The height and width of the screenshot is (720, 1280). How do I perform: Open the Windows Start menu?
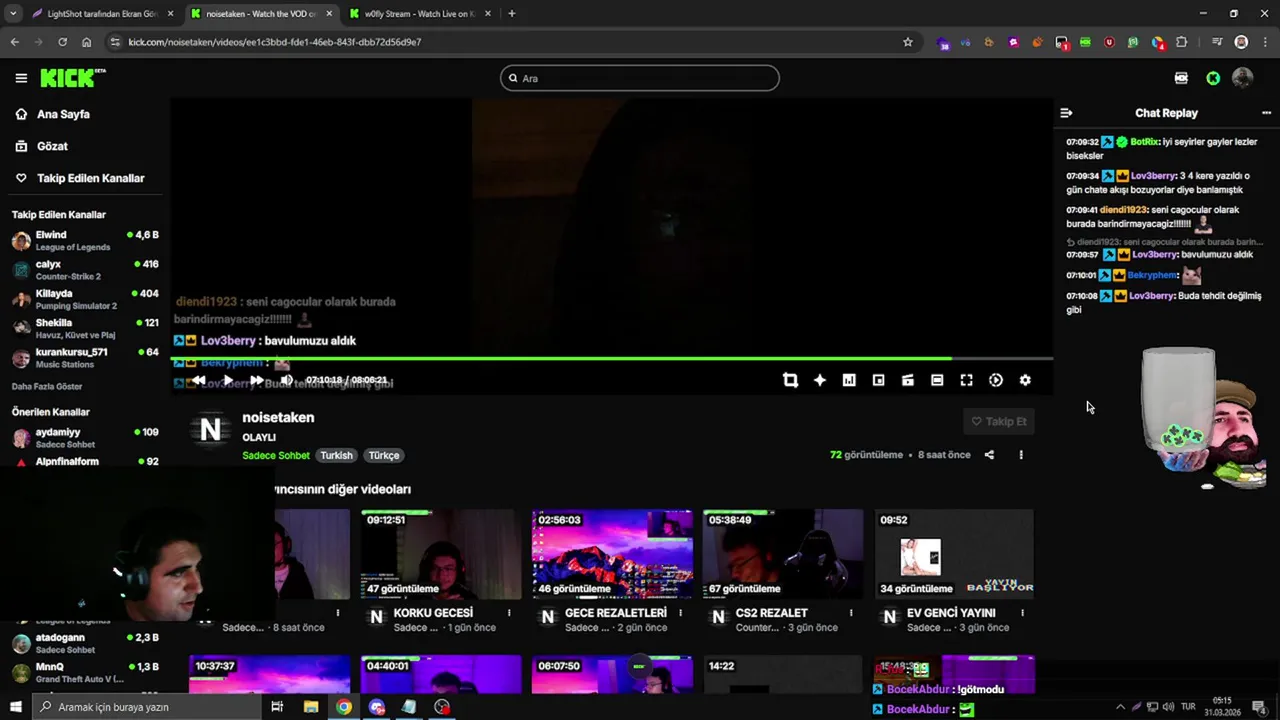pos(15,707)
